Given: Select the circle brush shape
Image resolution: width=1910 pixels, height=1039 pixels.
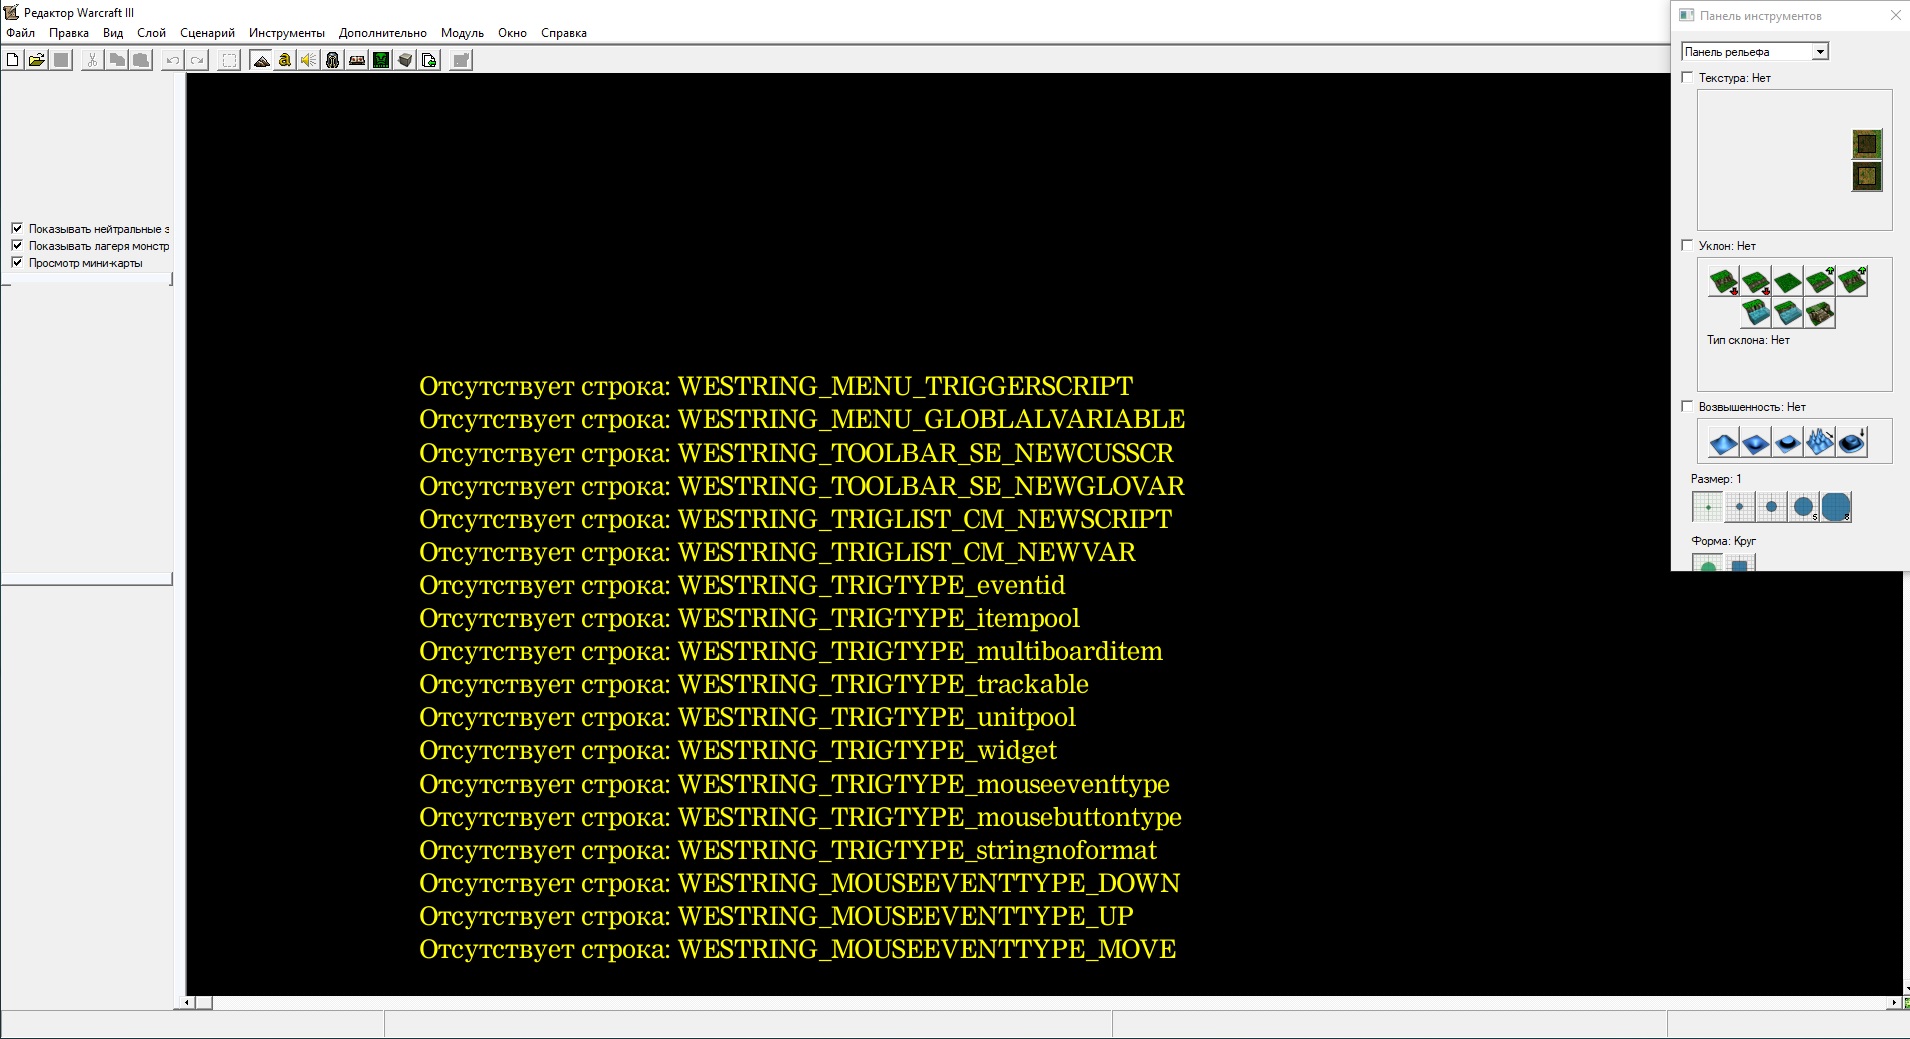Looking at the screenshot, I should point(1707,564).
